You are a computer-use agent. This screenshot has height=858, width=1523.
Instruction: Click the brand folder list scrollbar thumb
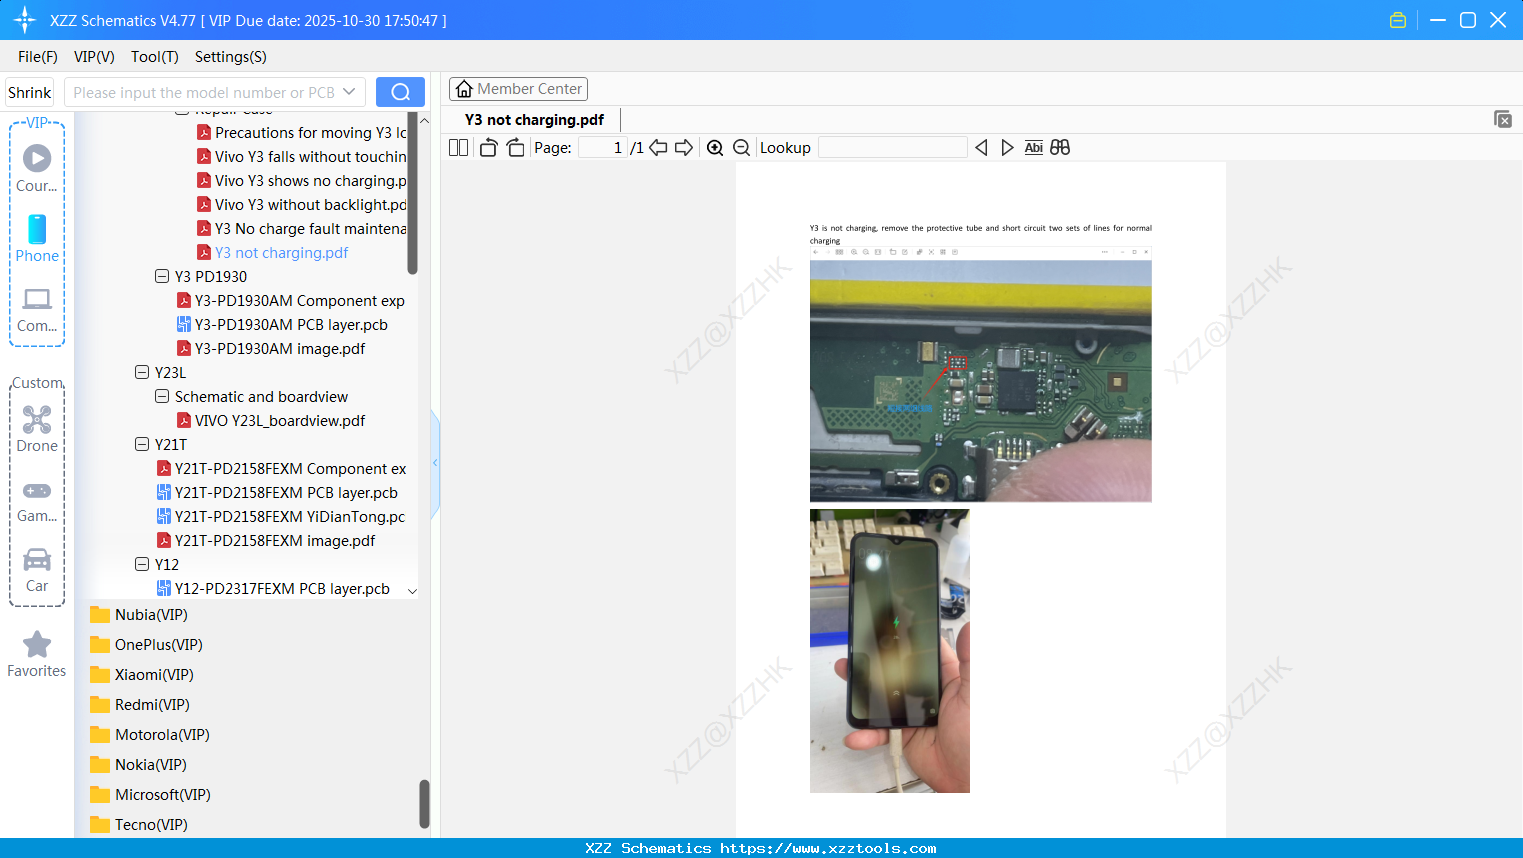pos(424,804)
